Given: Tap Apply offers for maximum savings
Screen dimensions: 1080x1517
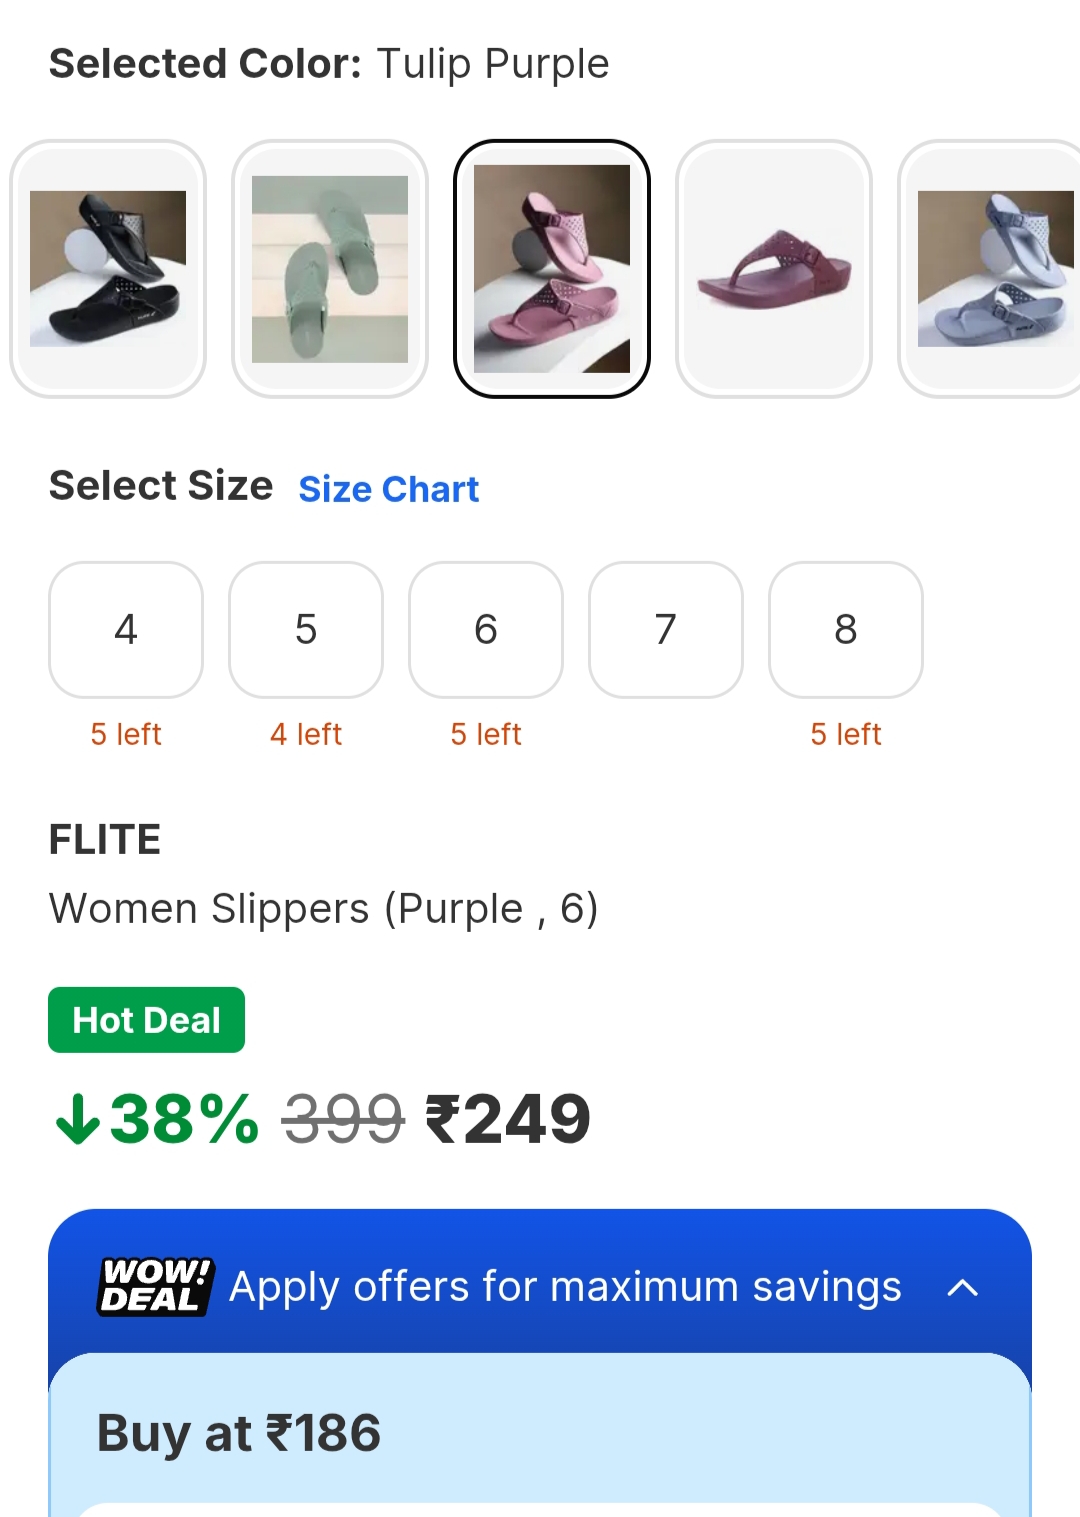Looking at the screenshot, I should 565,1287.
